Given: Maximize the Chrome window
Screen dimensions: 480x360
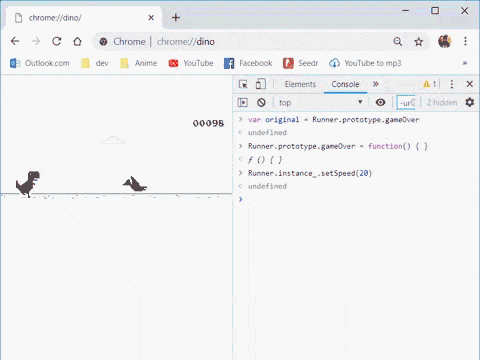Looking at the screenshot, I should pos(435,11).
